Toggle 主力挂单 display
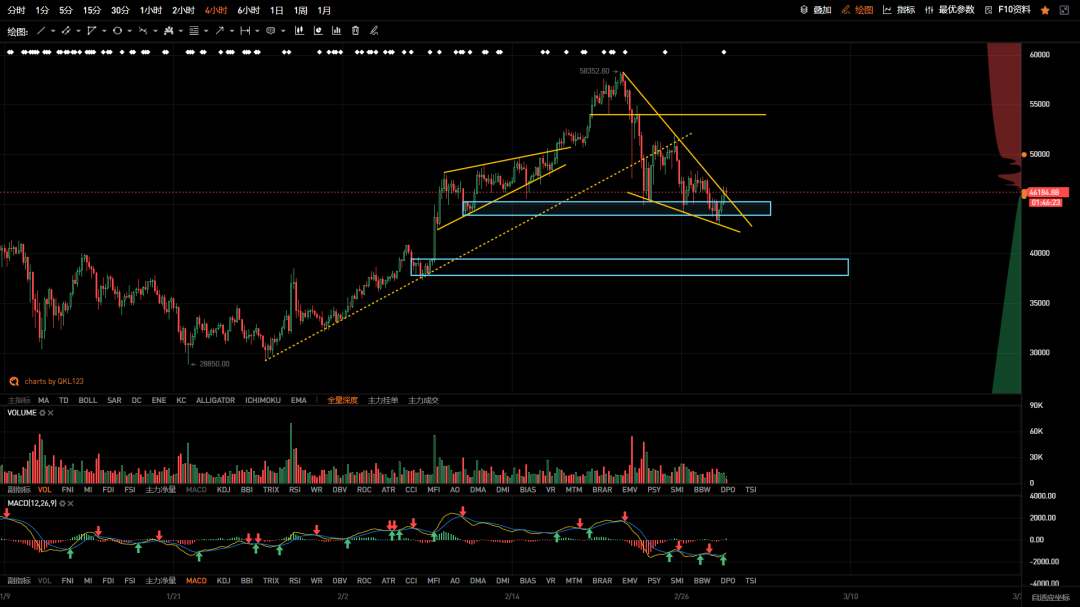Screen dimensions: 1080x607 383,400
